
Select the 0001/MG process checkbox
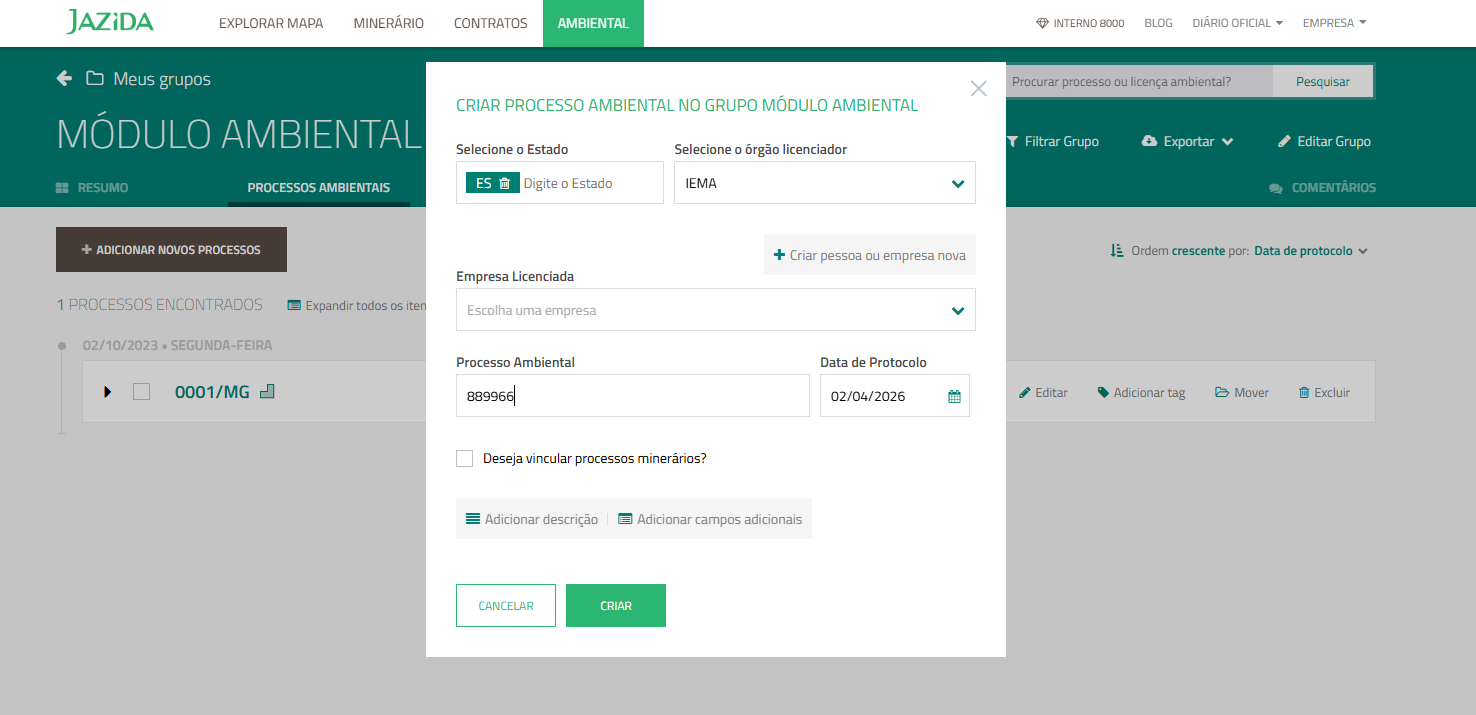pyautogui.click(x=141, y=392)
